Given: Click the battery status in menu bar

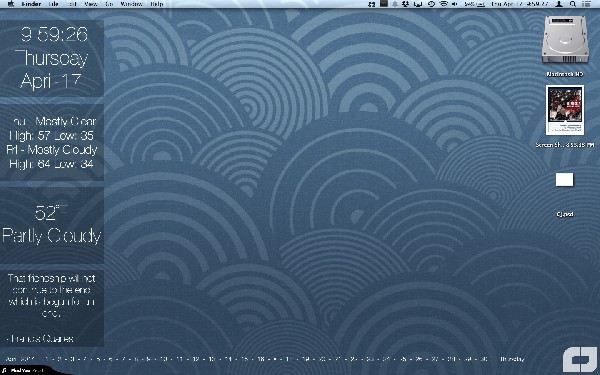Looking at the screenshot, I should tap(474, 4).
